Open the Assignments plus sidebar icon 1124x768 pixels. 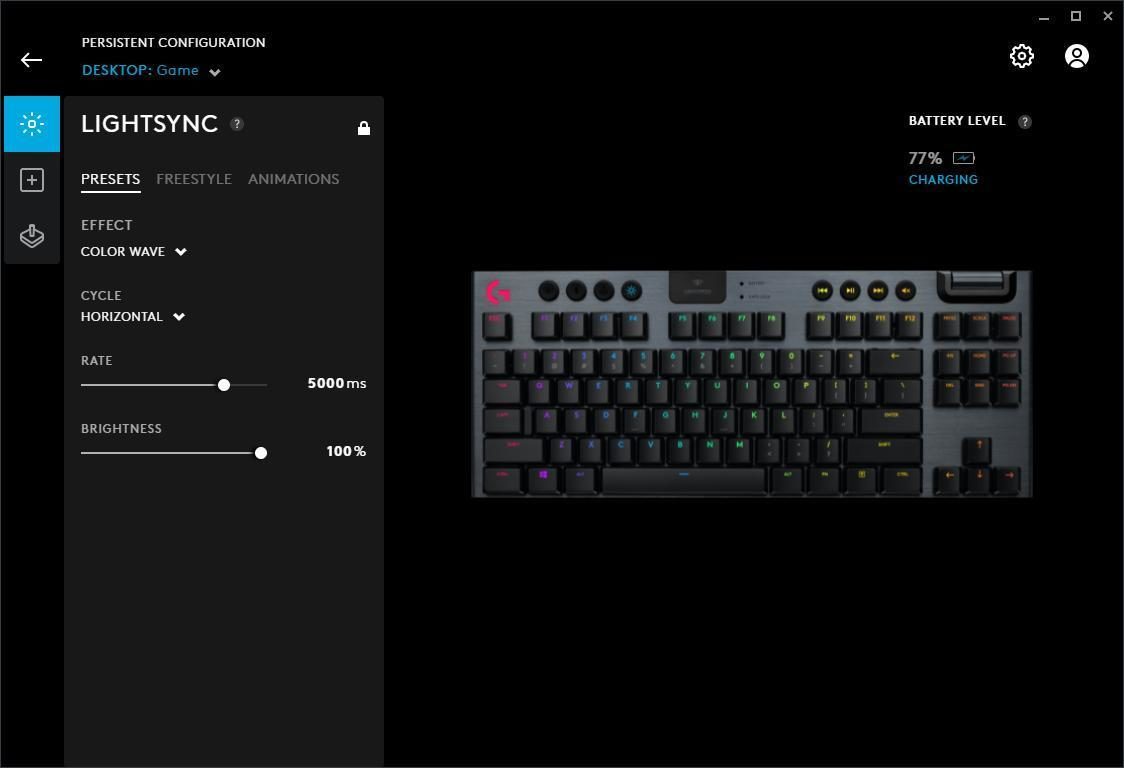click(32, 180)
